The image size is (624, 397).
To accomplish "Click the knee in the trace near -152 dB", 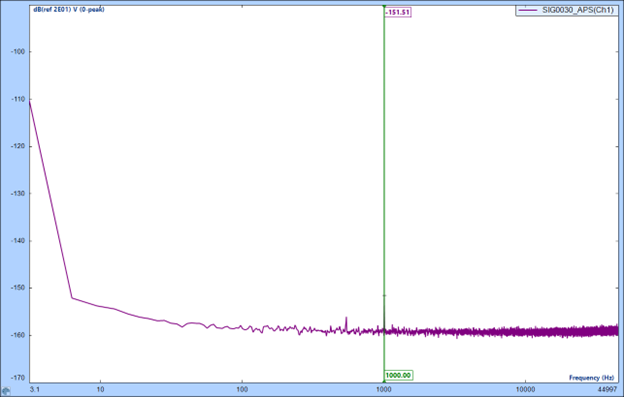I will (x=72, y=298).
